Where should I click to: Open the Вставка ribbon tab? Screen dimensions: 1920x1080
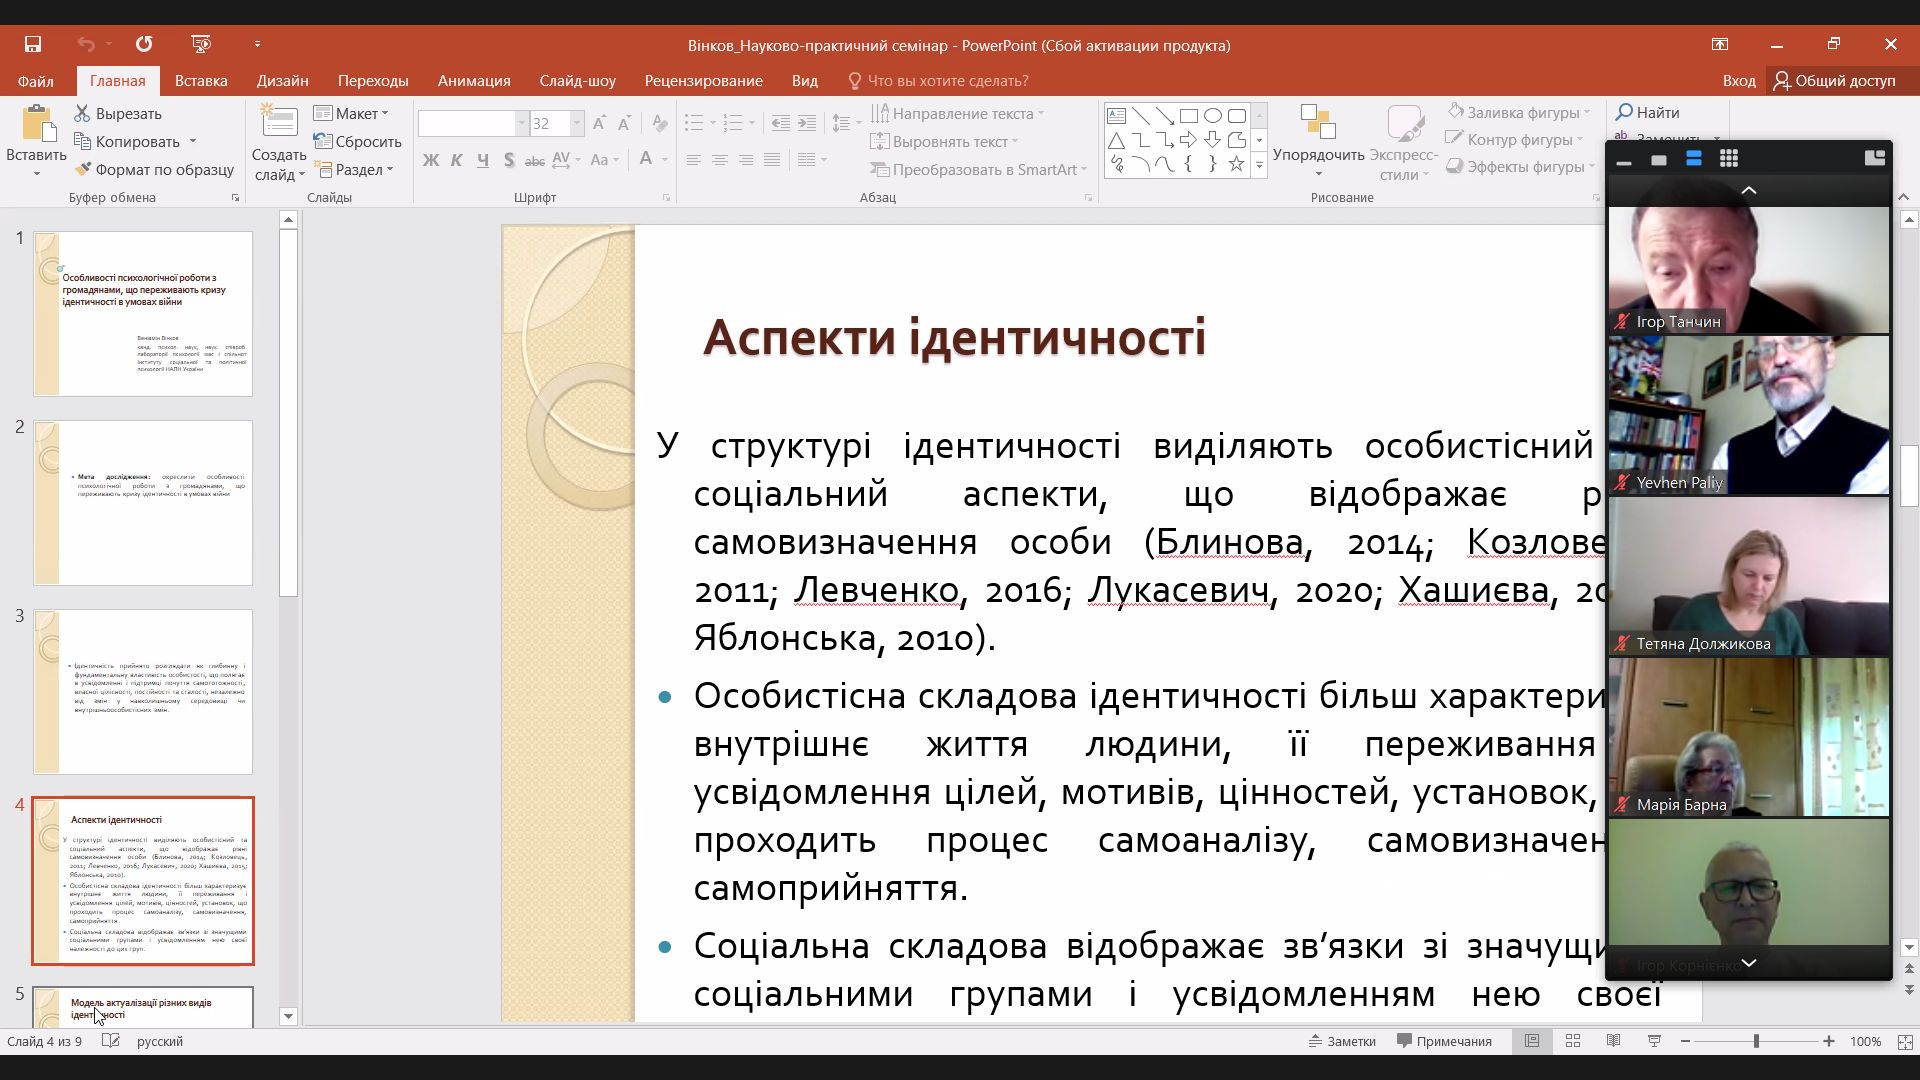pos(201,81)
